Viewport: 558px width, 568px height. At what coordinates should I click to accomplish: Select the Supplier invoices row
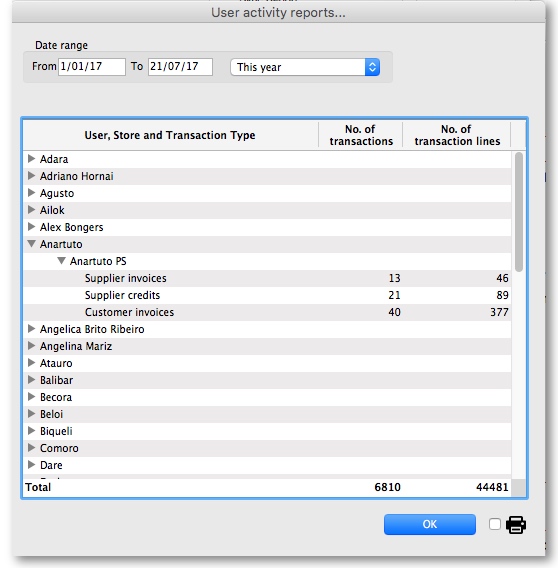pos(267,278)
